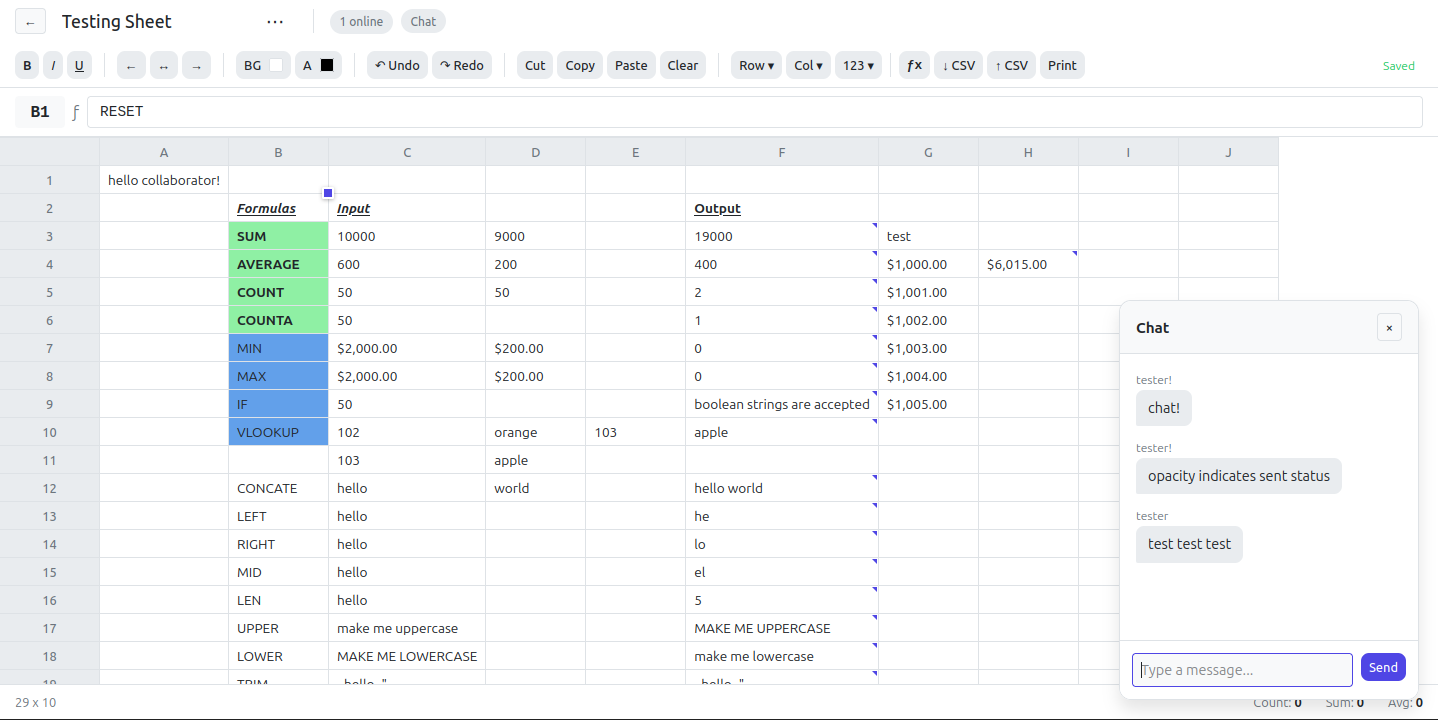Send the chat message
The width and height of the screenshot is (1438, 720).
pos(1383,666)
